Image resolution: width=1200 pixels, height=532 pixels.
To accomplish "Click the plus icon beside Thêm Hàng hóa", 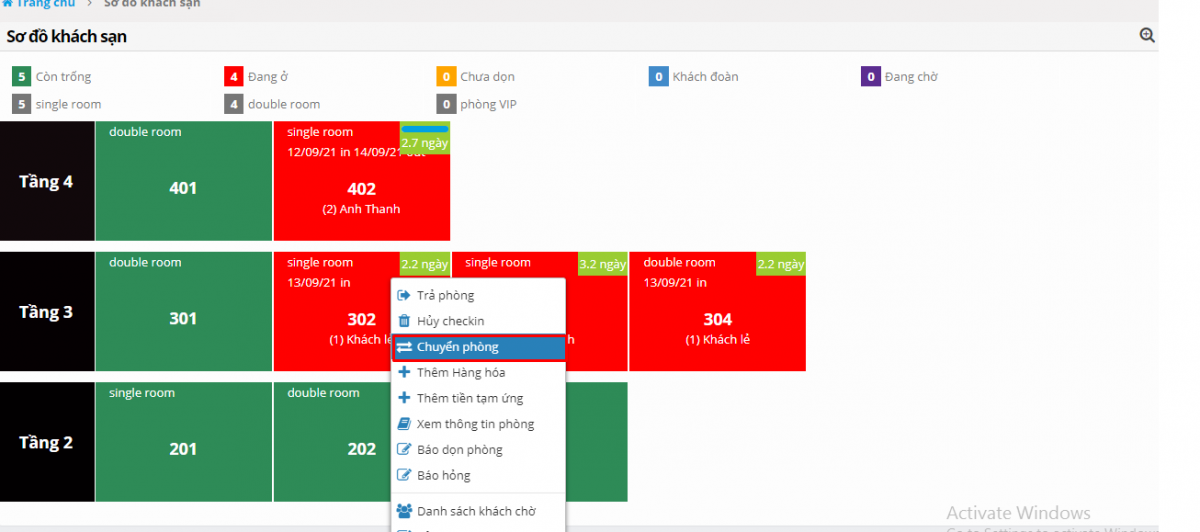I will tap(404, 372).
